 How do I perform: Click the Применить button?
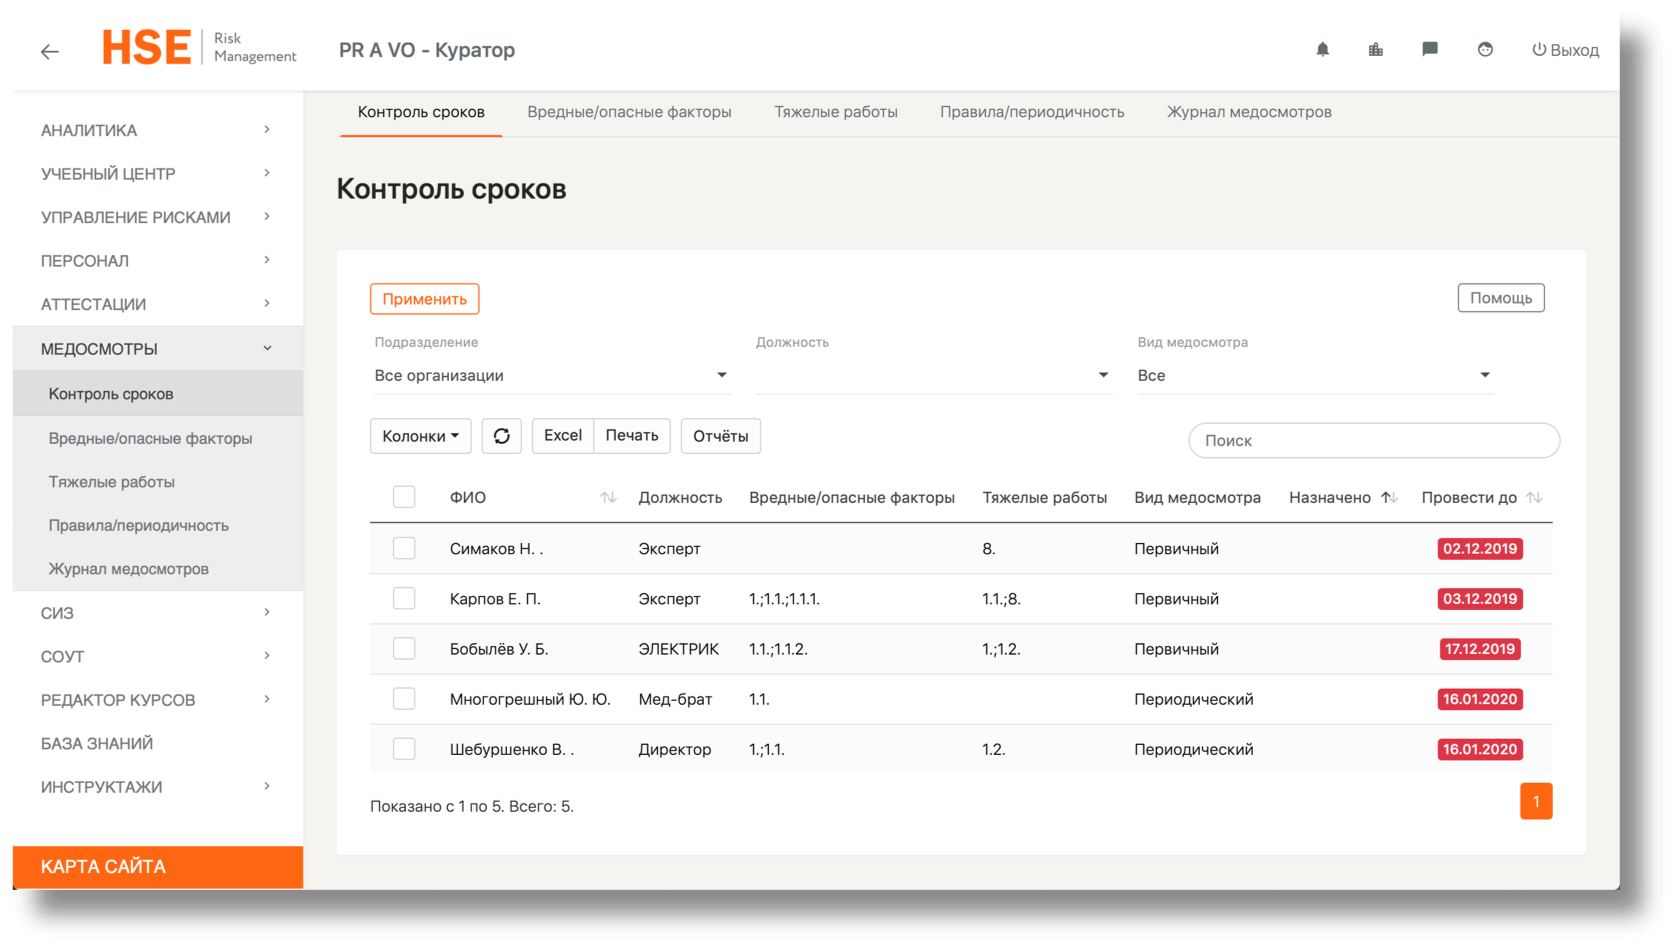point(424,299)
